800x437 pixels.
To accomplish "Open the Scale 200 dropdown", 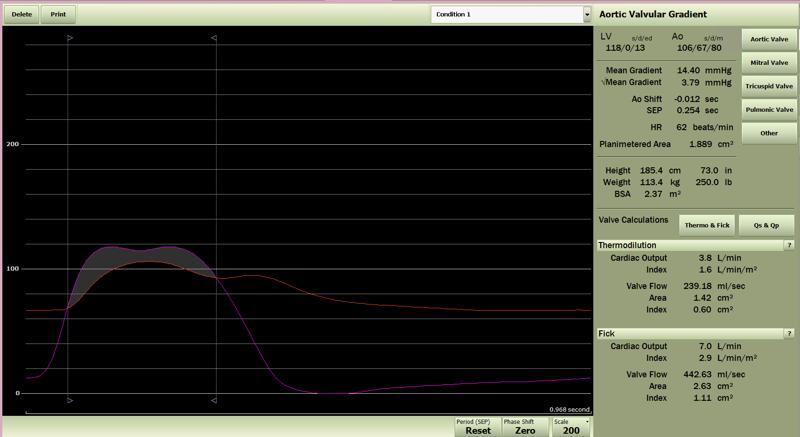I will [x=571, y=426].
